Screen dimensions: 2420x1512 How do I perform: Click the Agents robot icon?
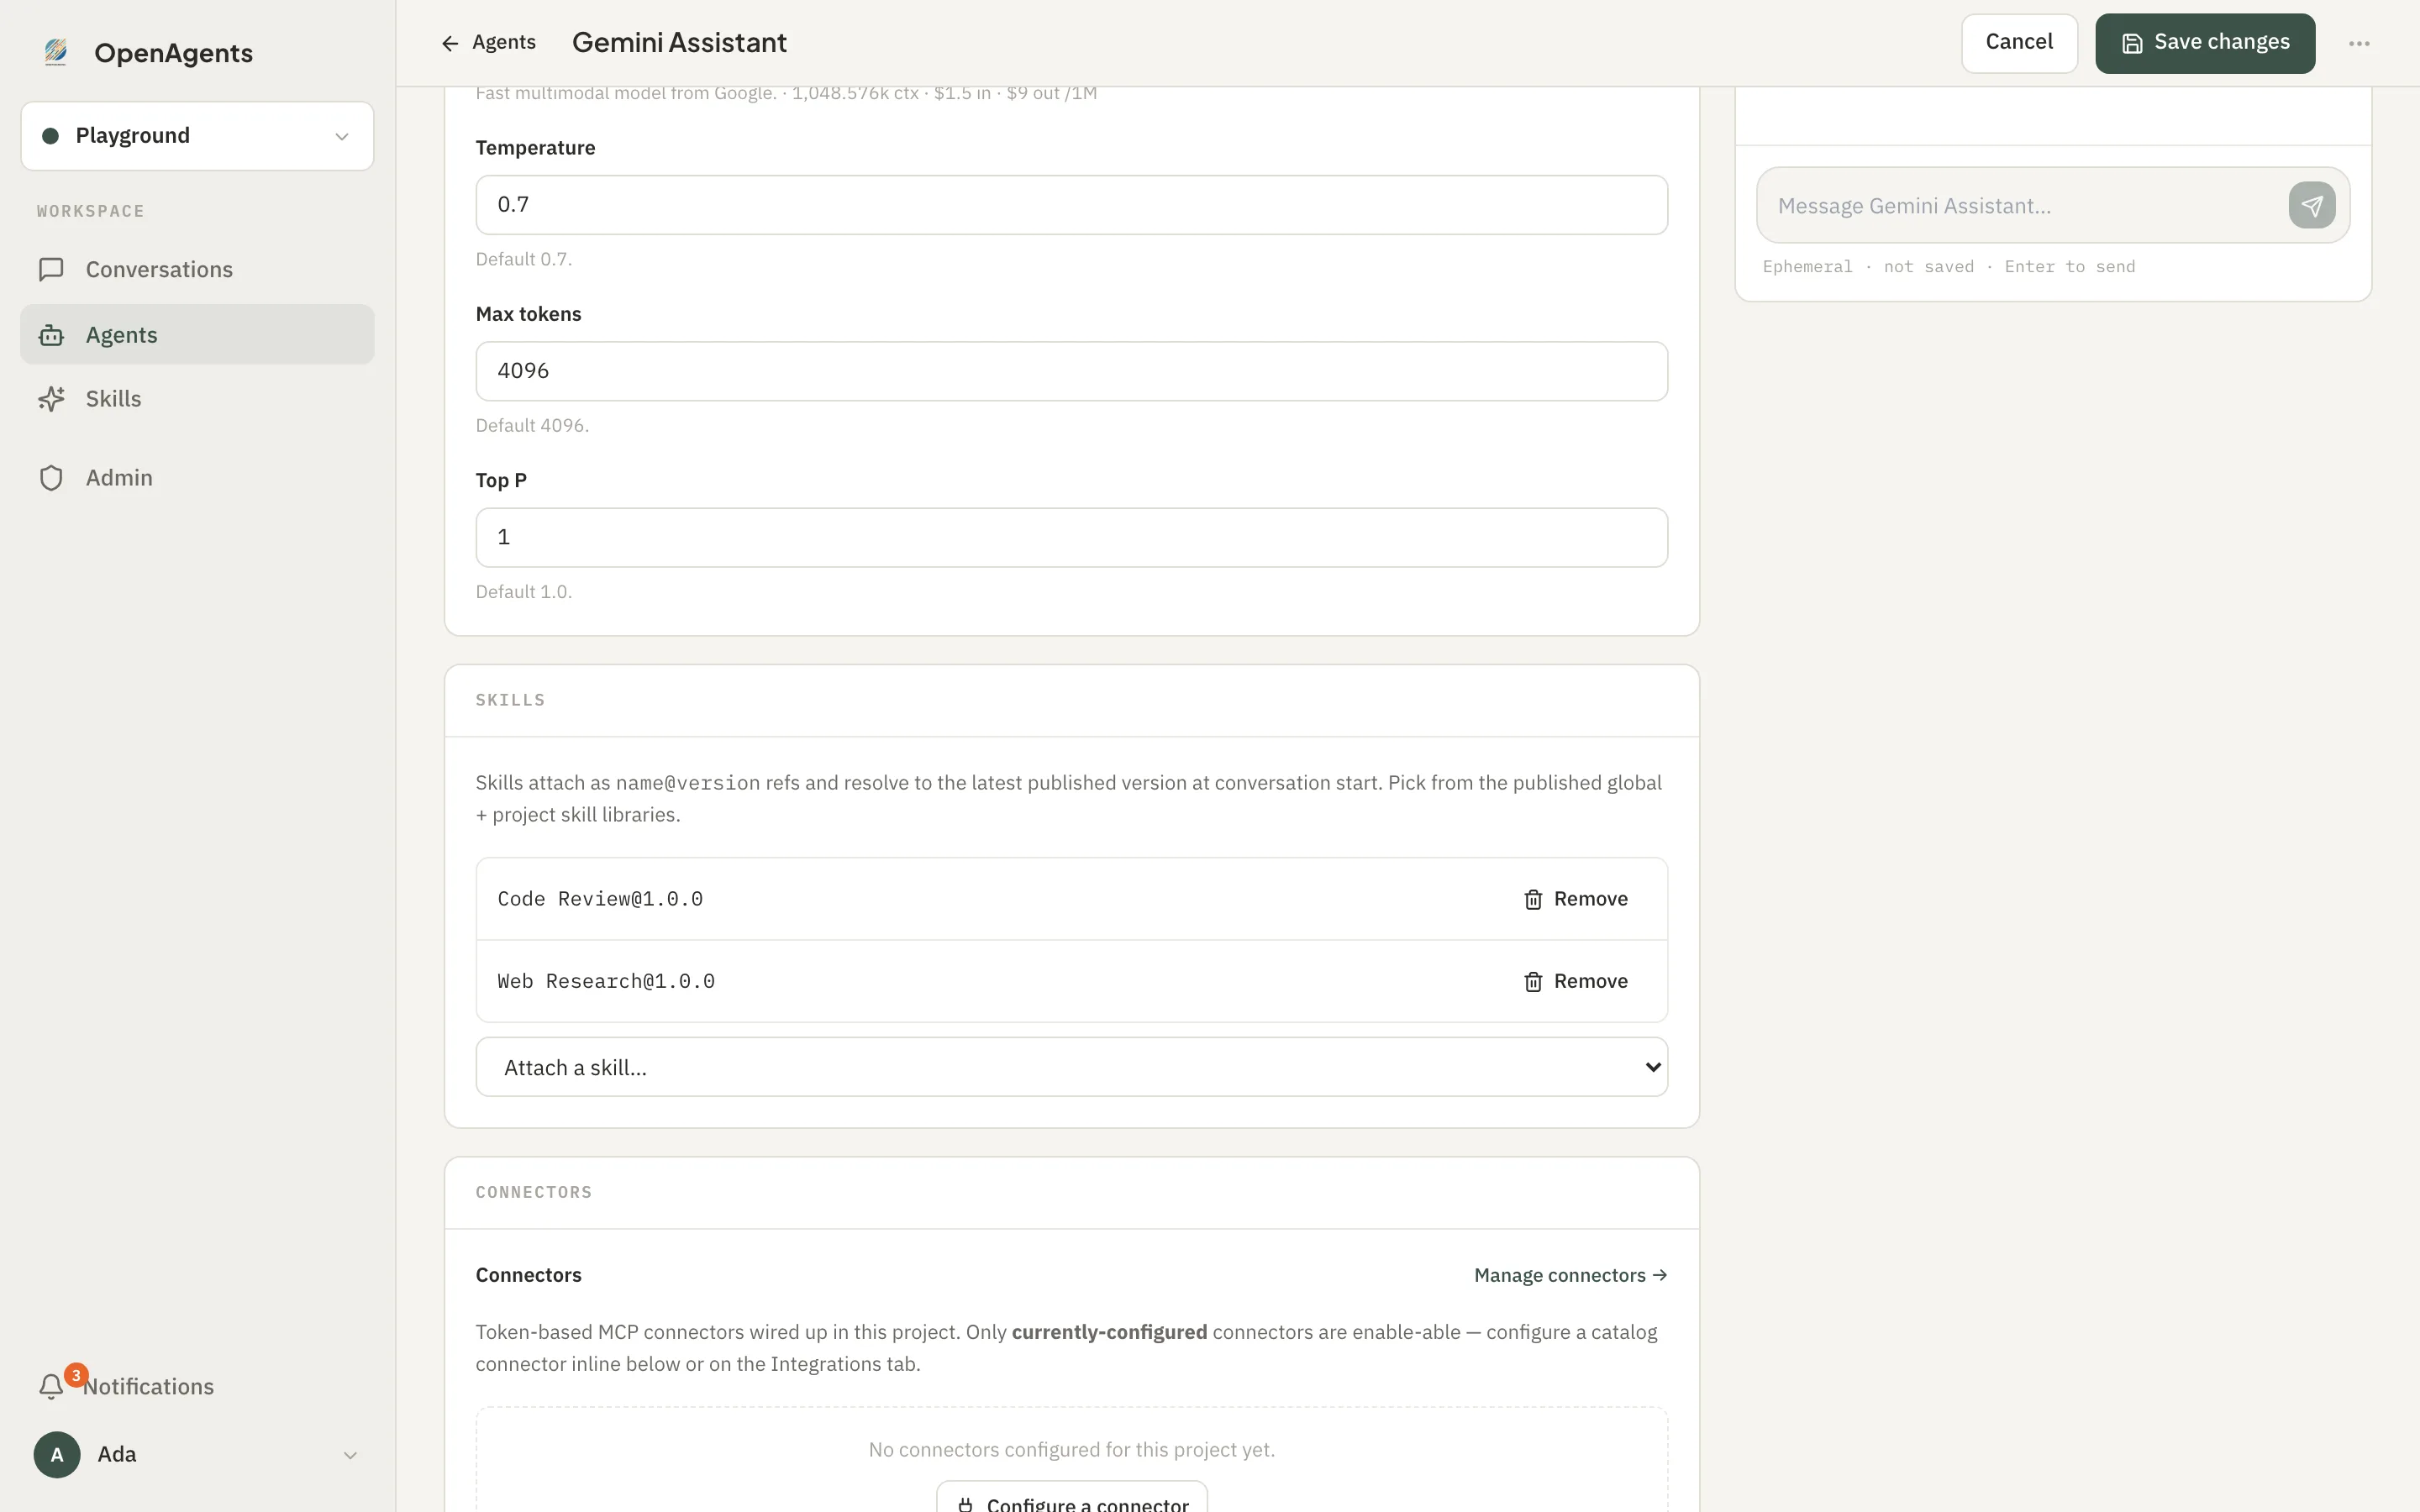51,335
